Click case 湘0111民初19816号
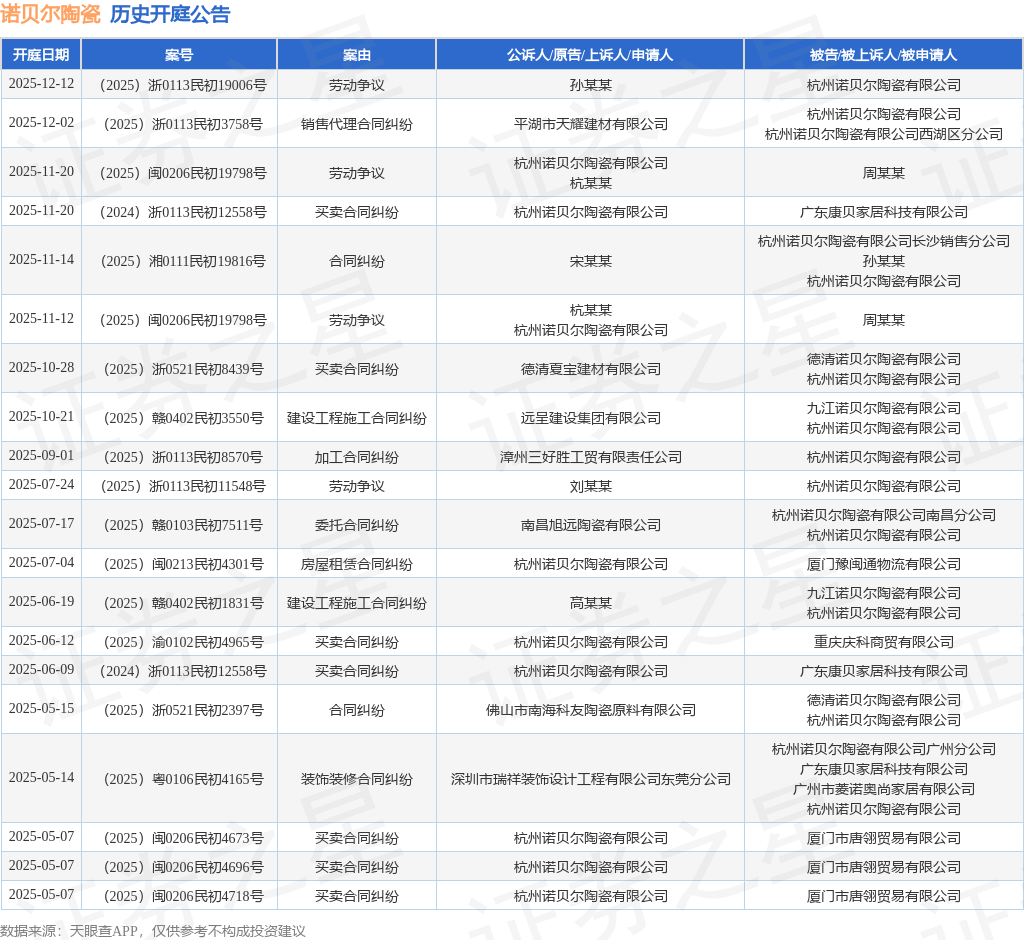The width and height of the screenshot is (1024, 940). 183,261
